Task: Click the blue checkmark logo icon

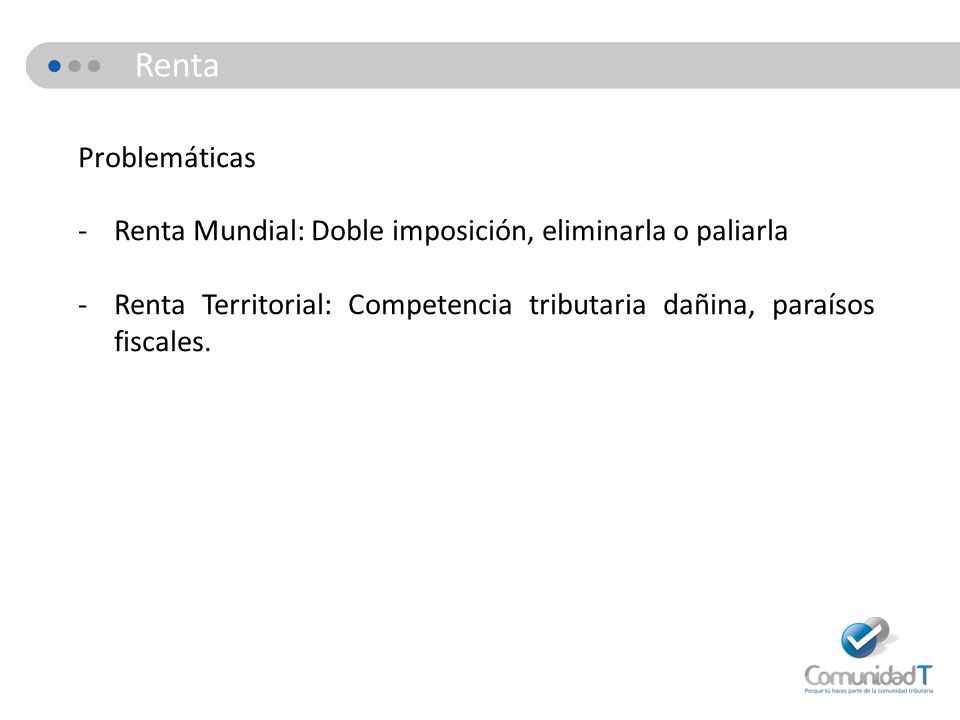Action: point(864,637)
